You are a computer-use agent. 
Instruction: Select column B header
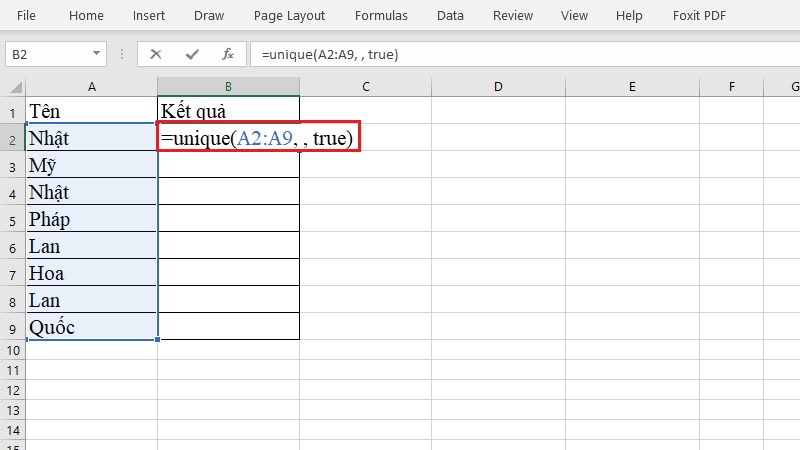[x=228, y=87]
